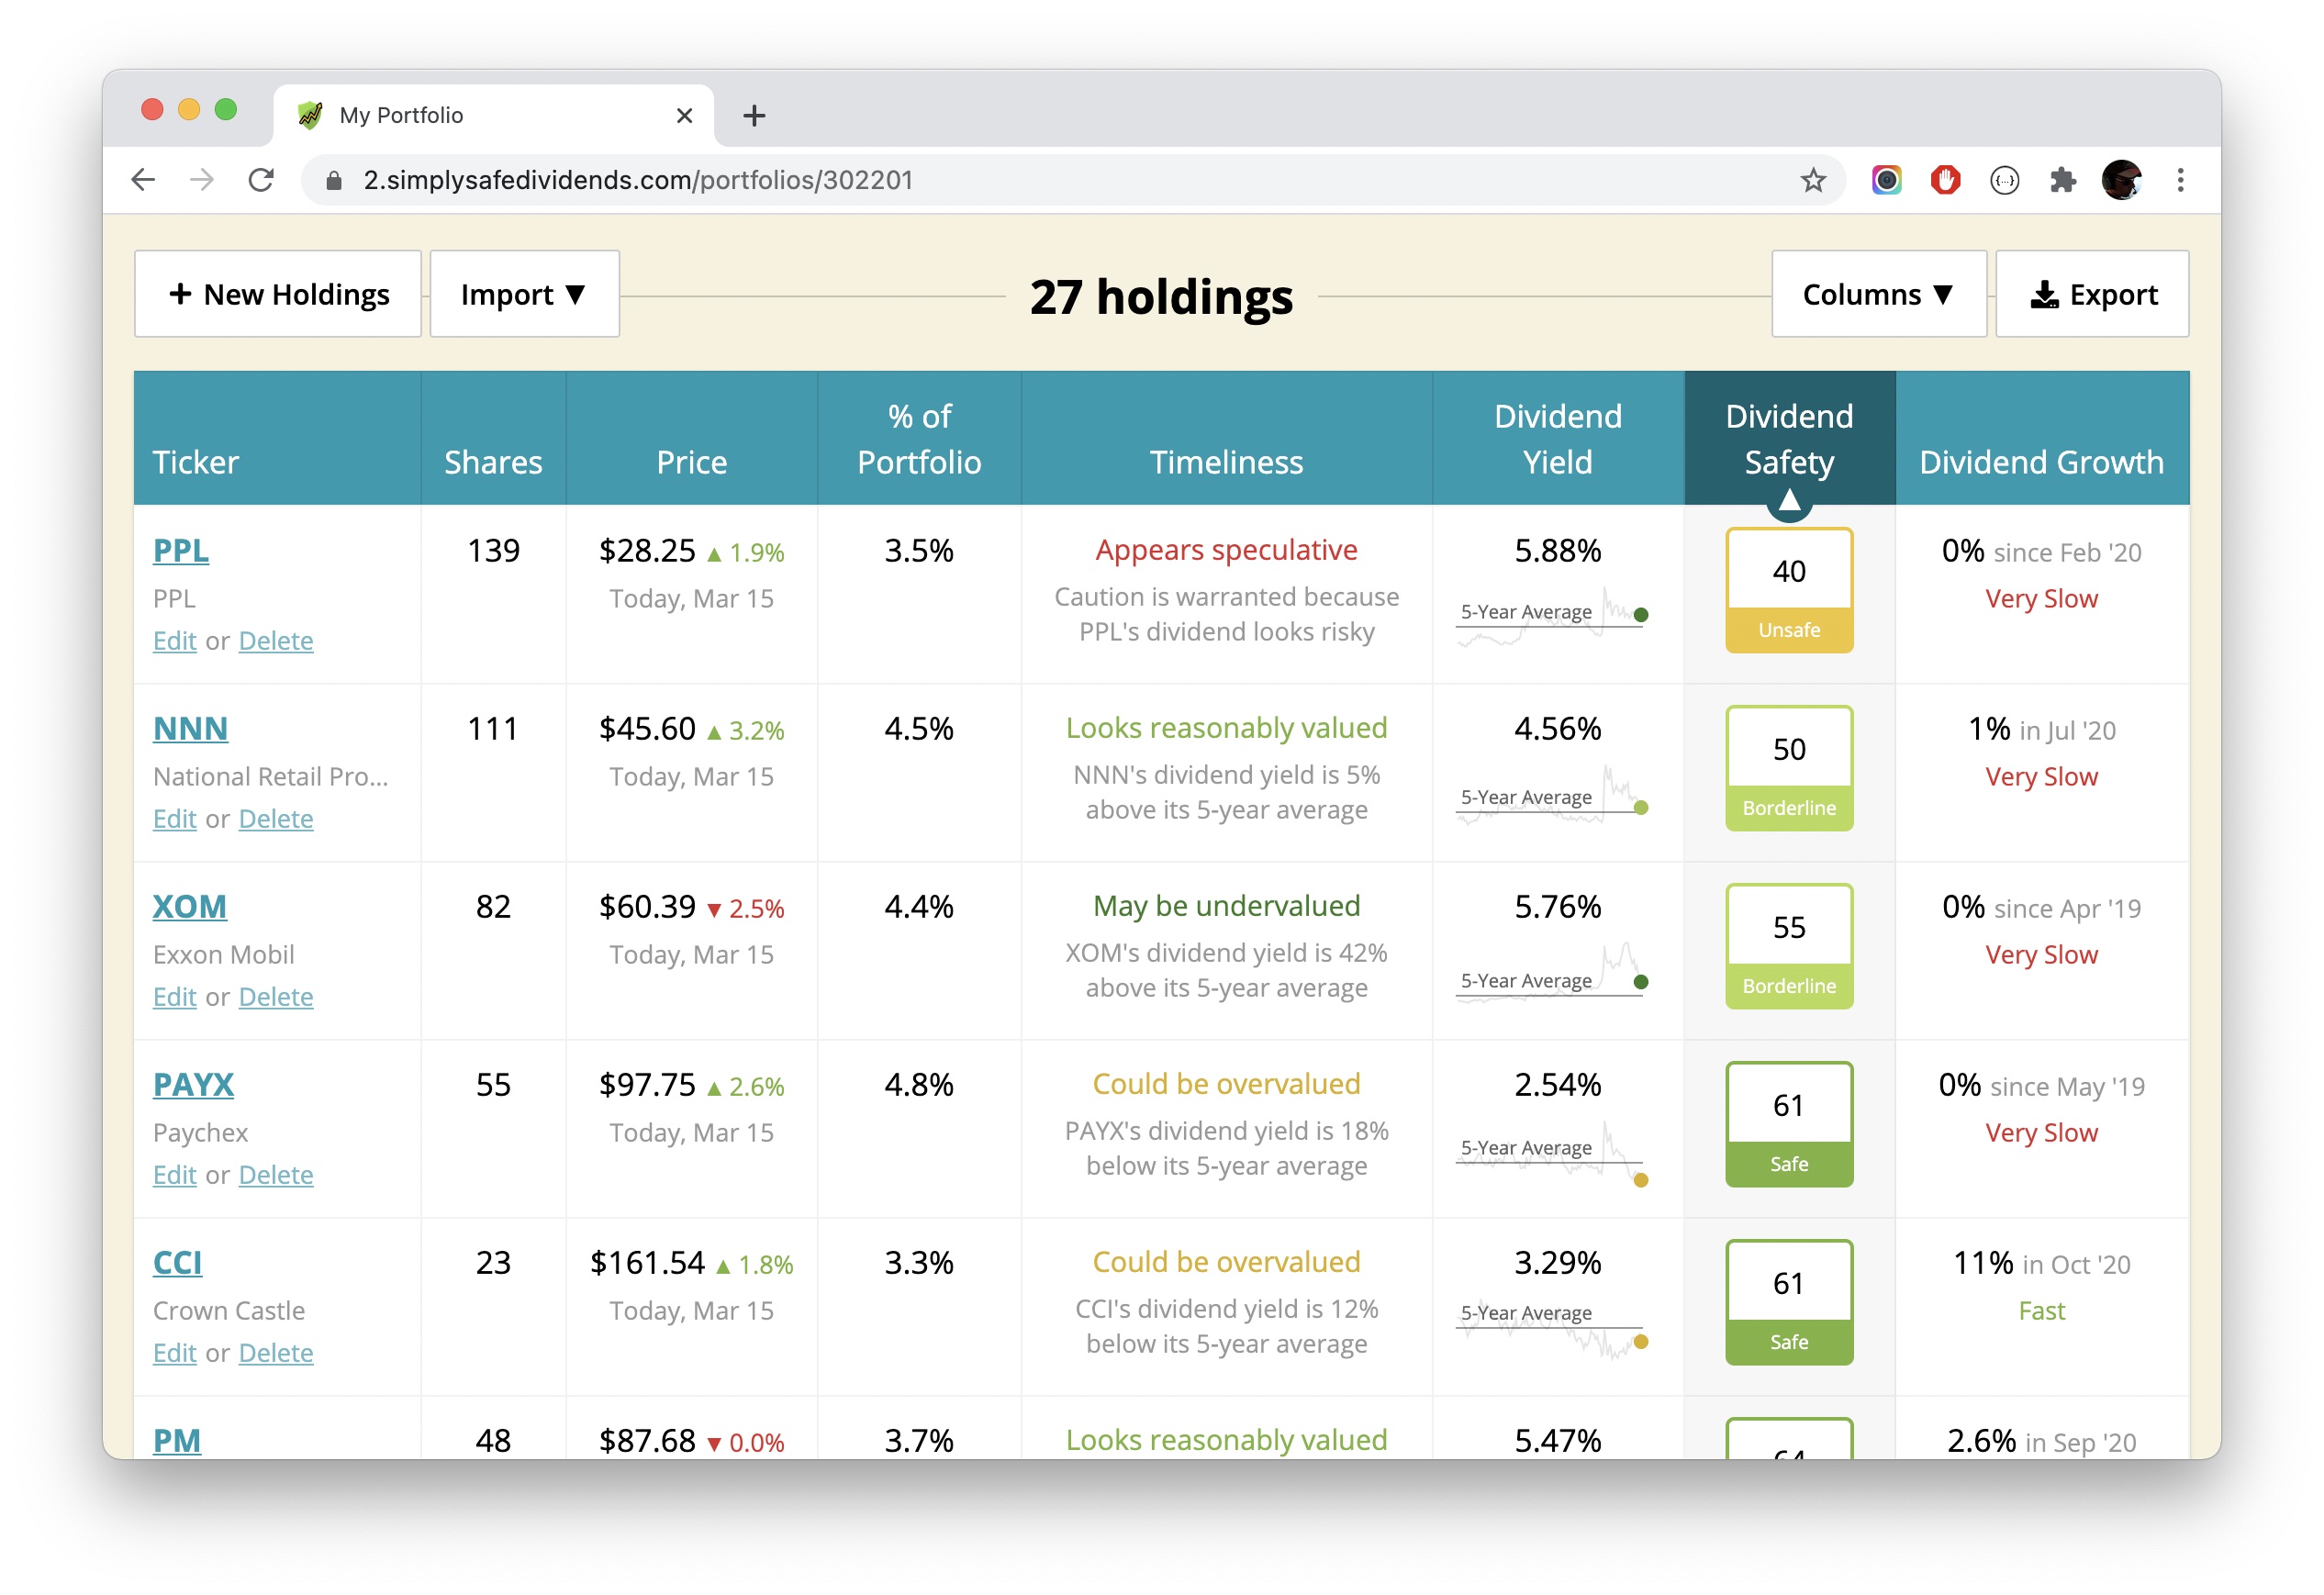The height and width of the screenshot is (1595, 2324).
Task: Sort by the Dividend Yield header
Action: point(1557,439)
